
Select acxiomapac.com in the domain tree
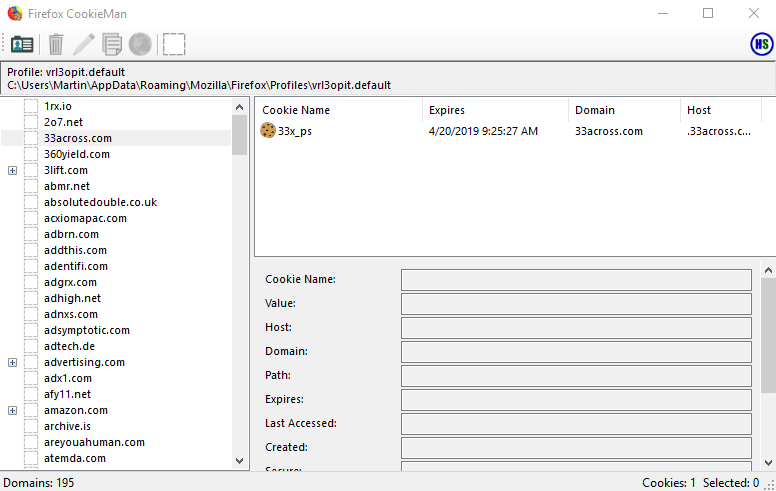tap(85, 218)
